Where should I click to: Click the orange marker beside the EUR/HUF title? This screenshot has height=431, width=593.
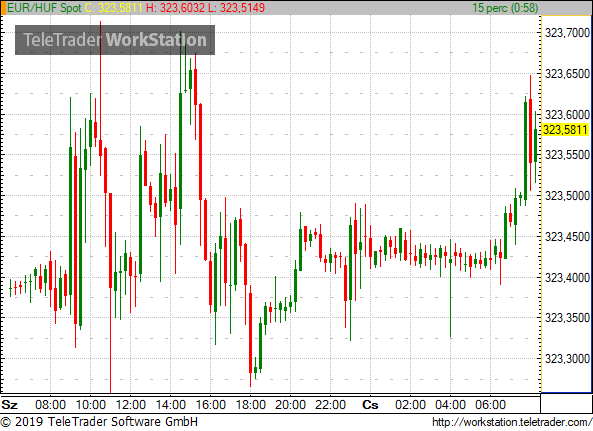[x=3, y=8]
